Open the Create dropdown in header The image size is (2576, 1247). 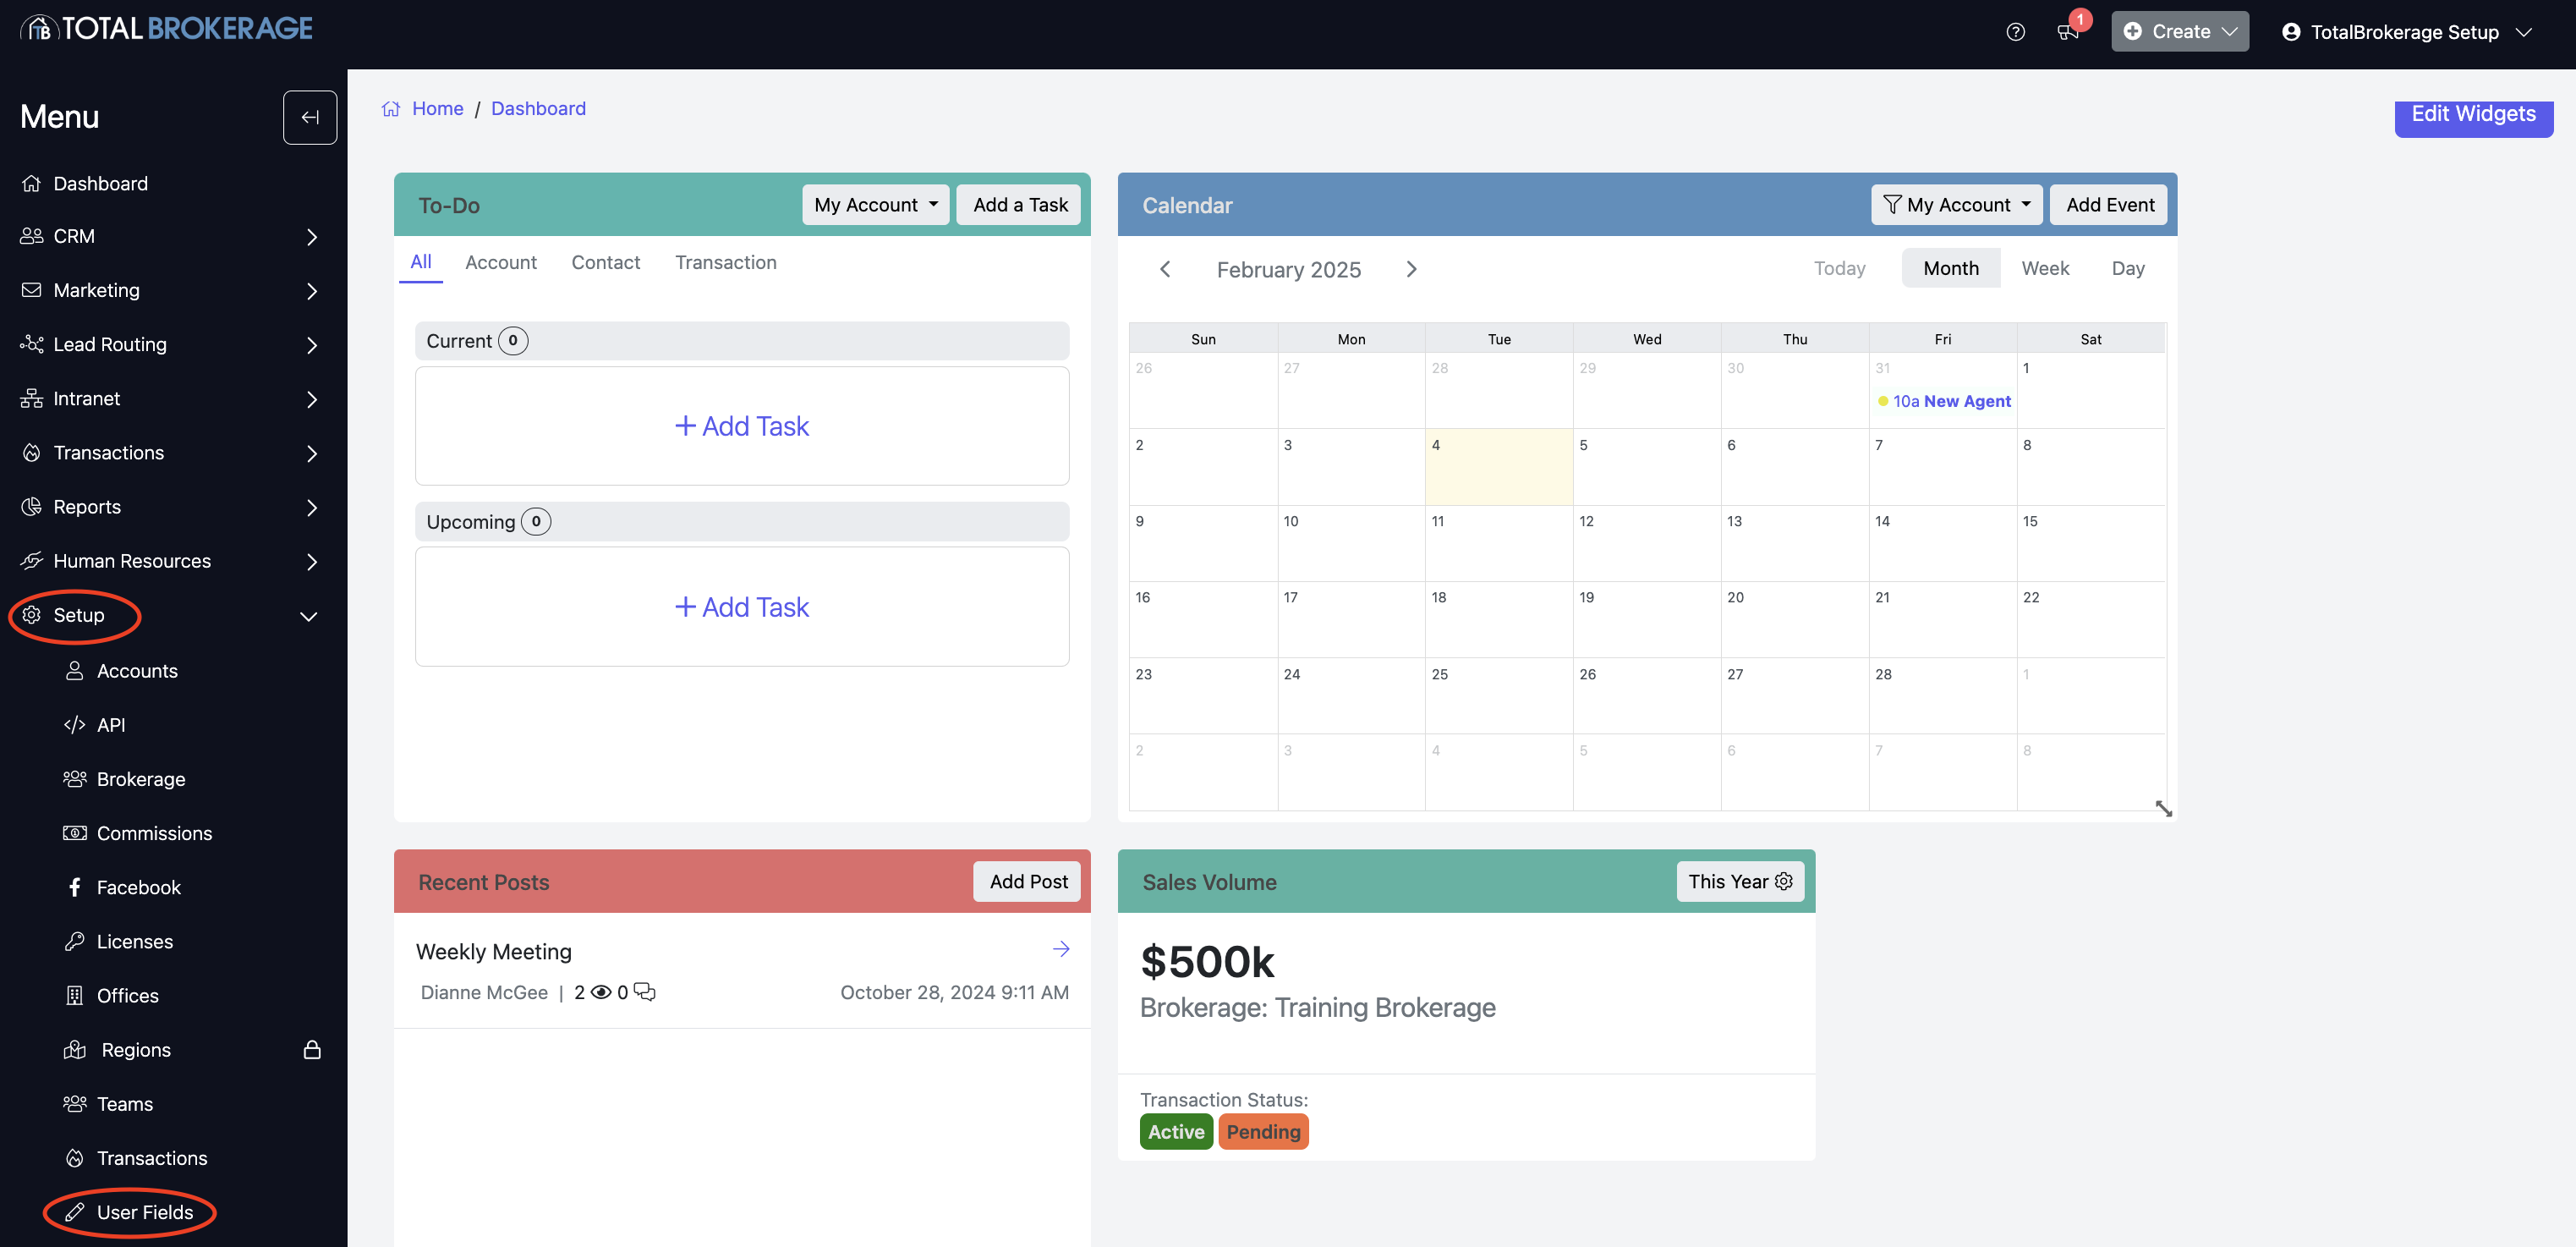pos(2179,32)
